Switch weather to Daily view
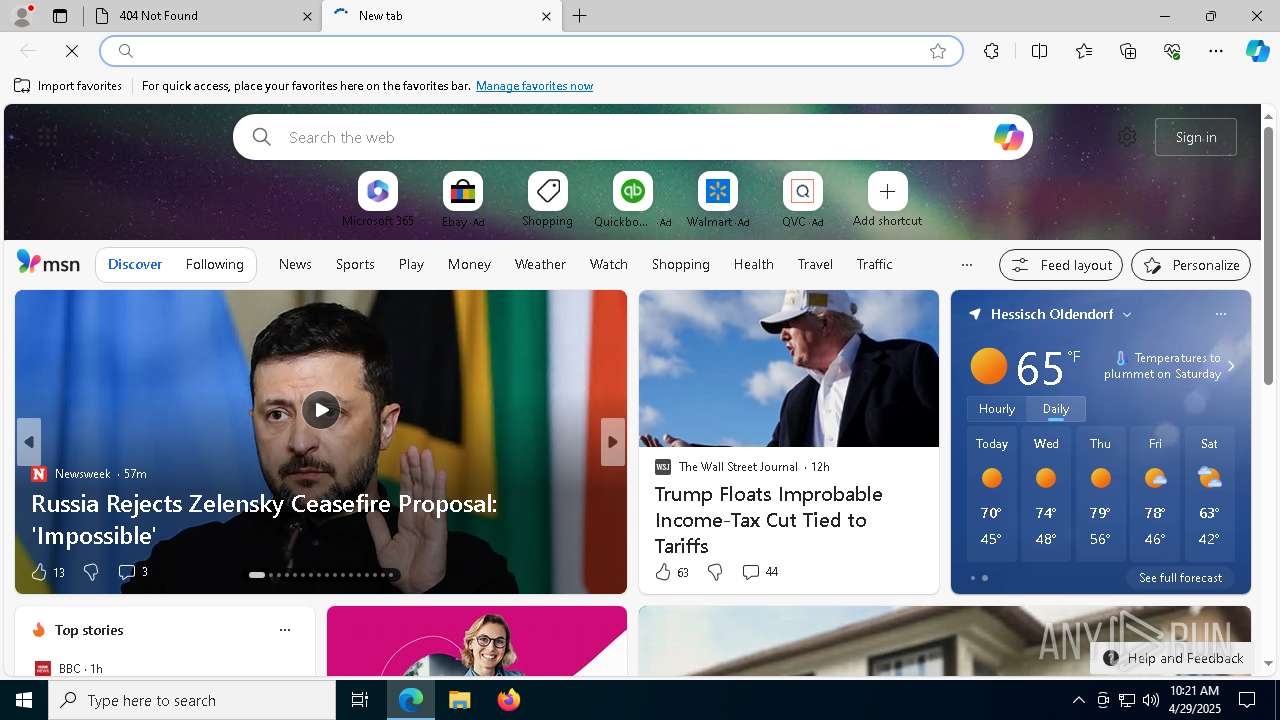 click(1056, 409)
